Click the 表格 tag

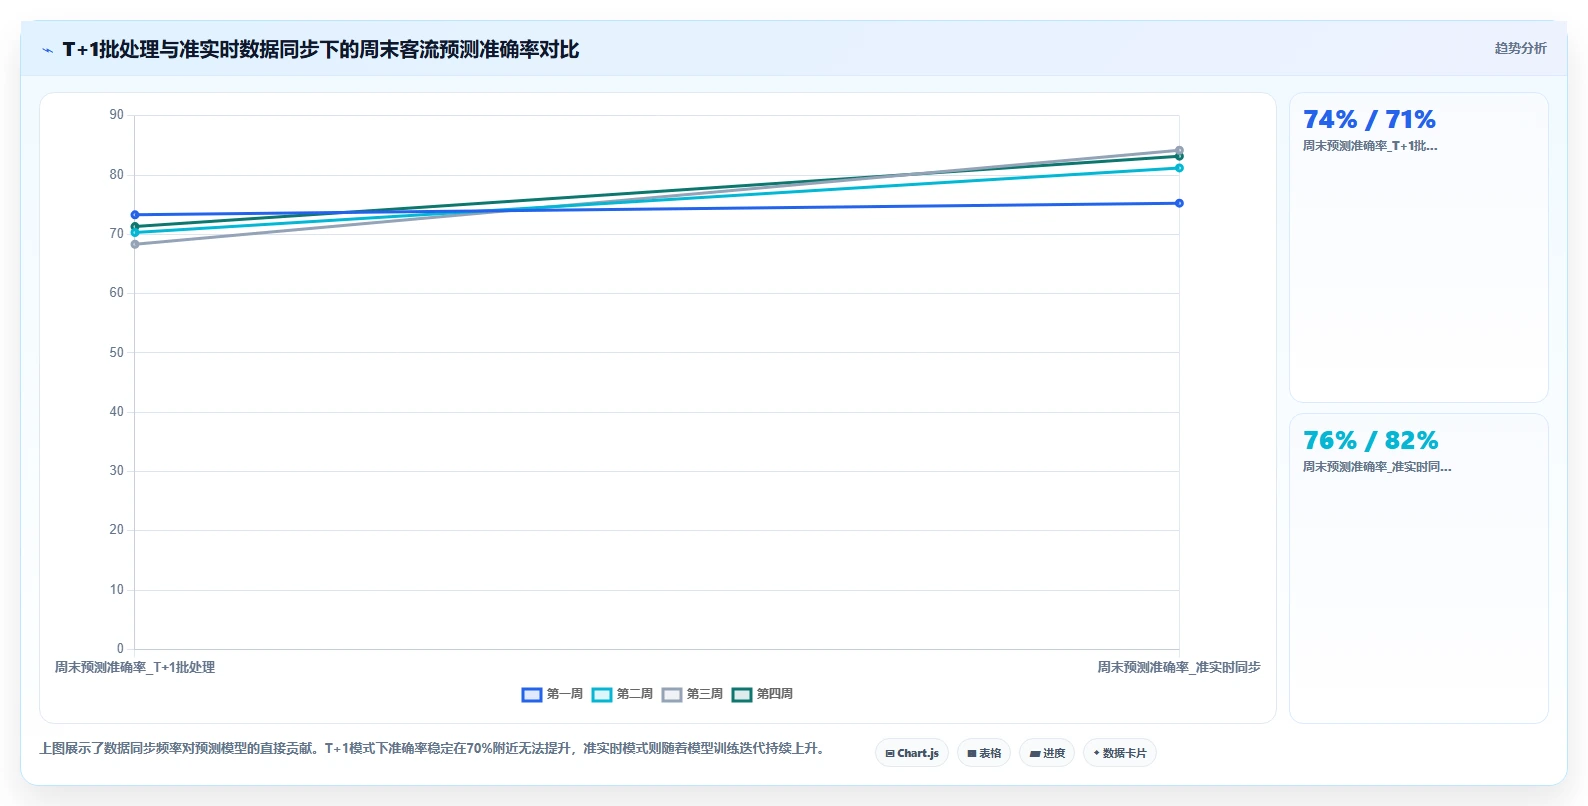coord(984,753)
